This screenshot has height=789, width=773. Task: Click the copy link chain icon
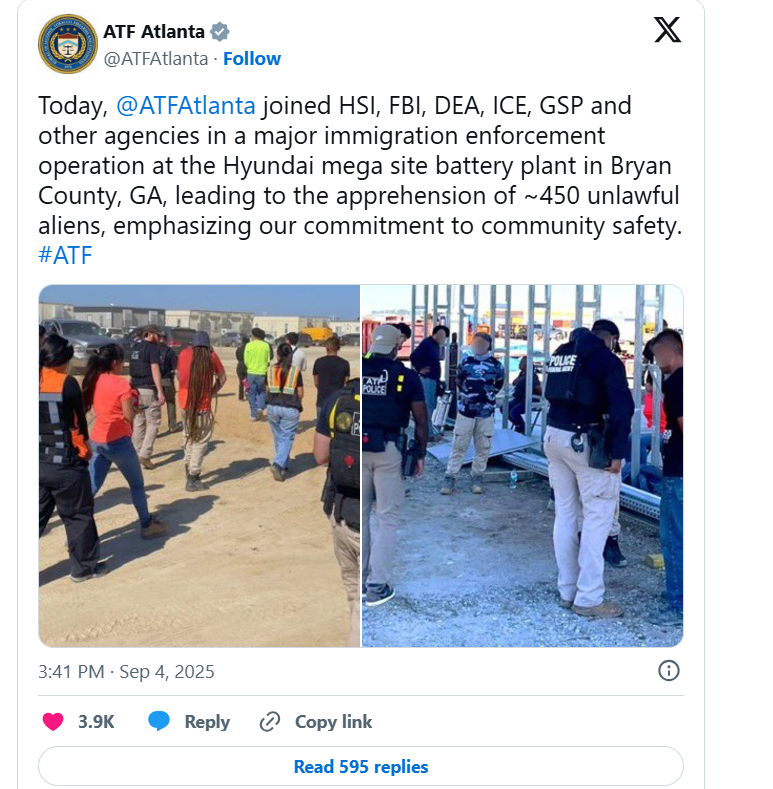pos(270,722)
